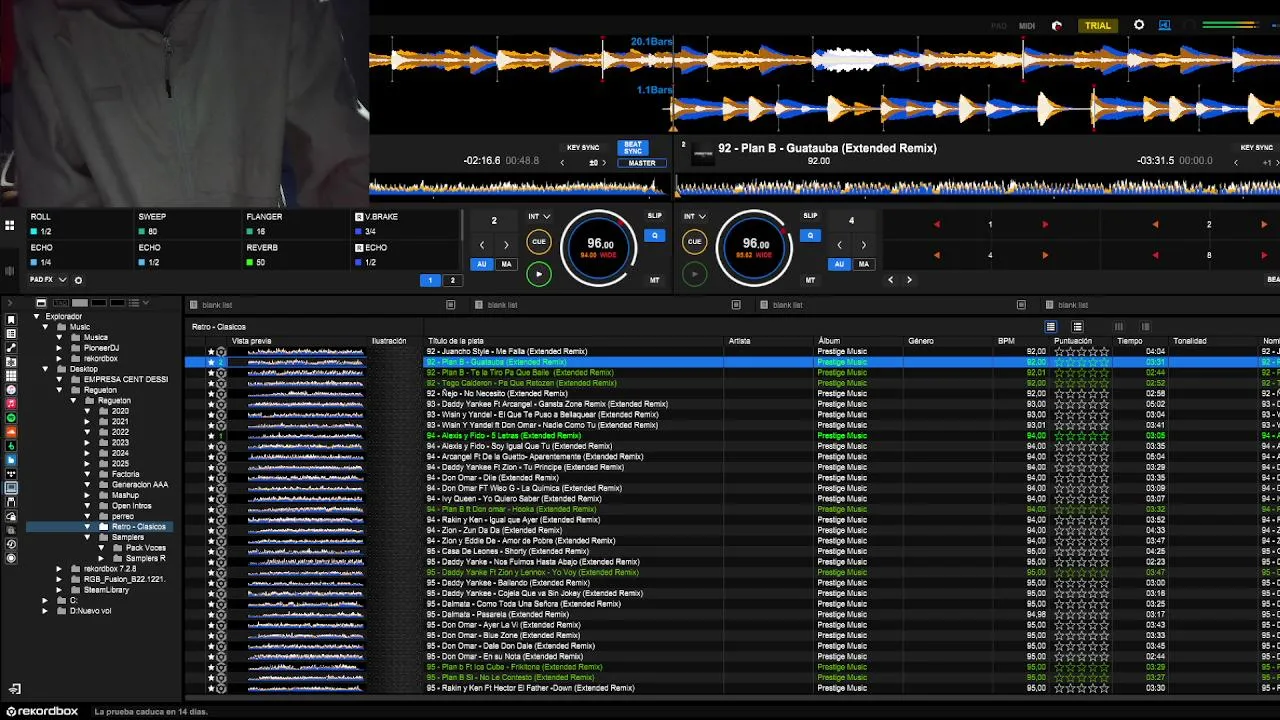Open the iTunes source icon in sidebar
The width and height of the screenshot is (1280, 720).
[x=11, y=389]
